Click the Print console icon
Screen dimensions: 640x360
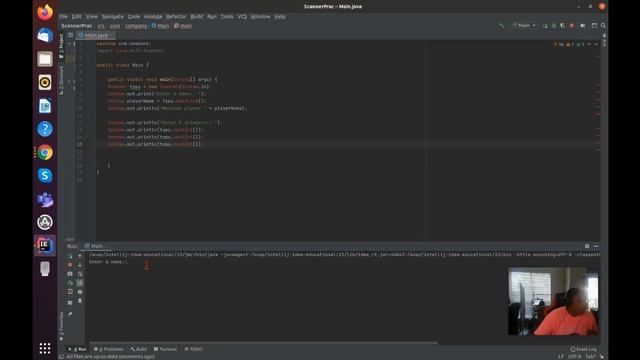(x=80, y=292)
